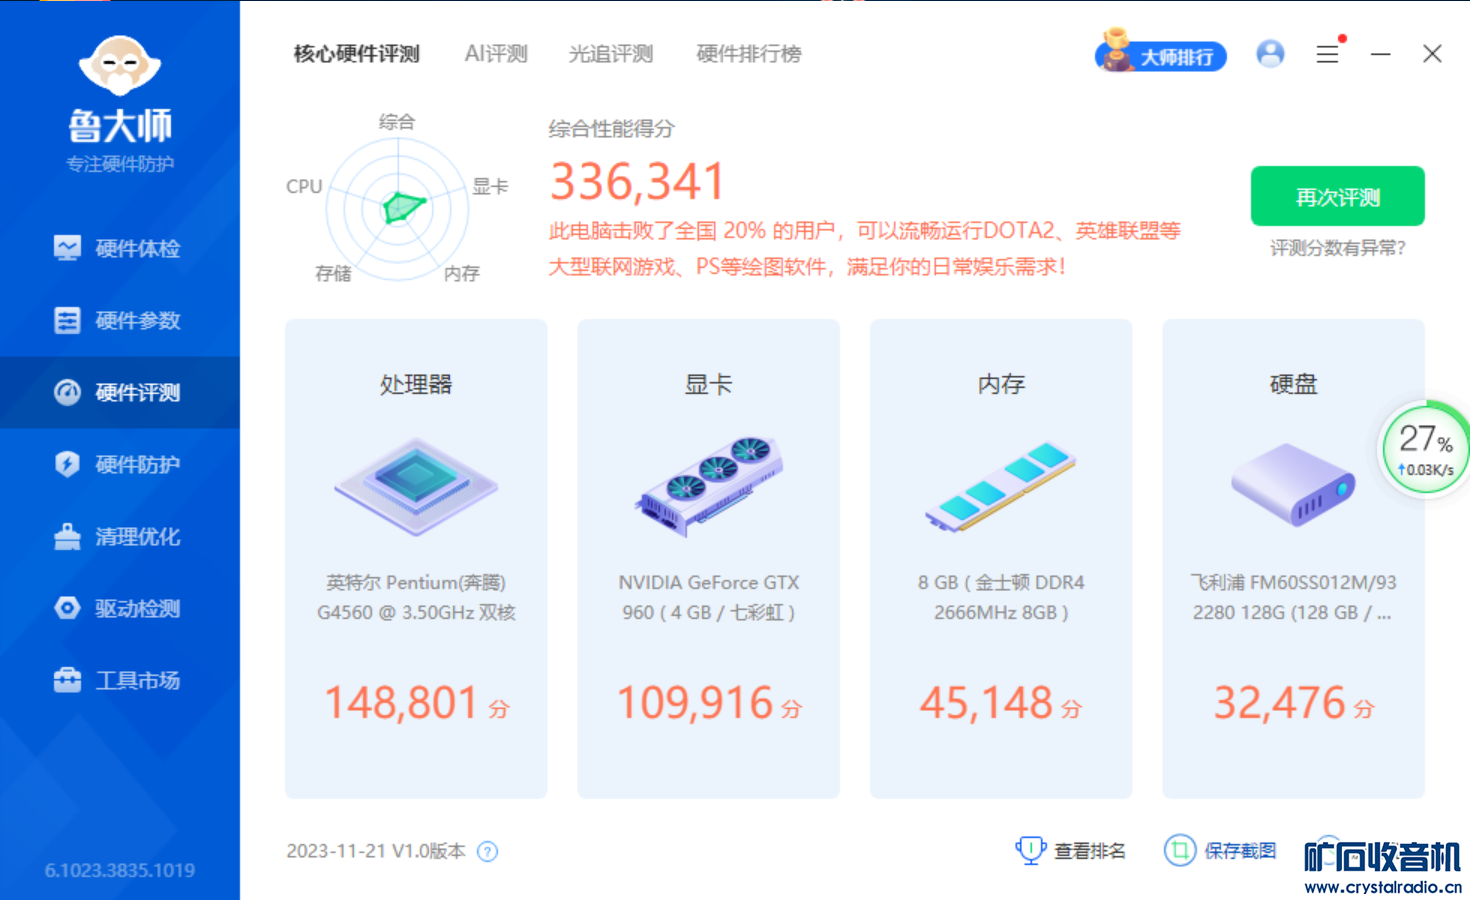Click 查看排名 link
Screen dimensions: 1470x900
coord(1090,851)
